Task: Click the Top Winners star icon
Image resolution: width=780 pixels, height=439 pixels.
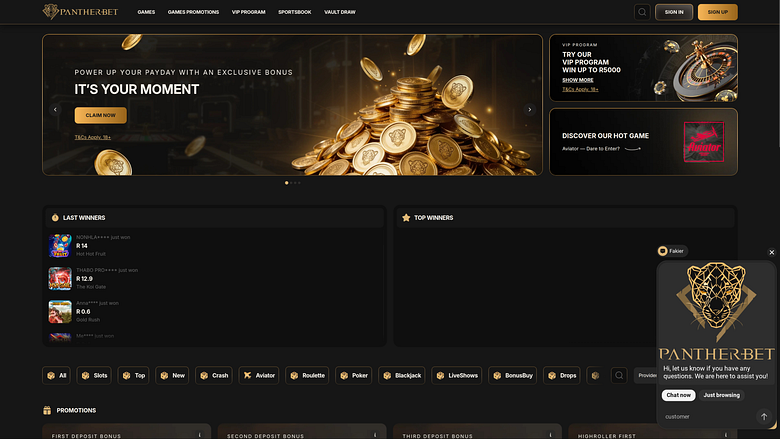Action: [x=406, y=218]
